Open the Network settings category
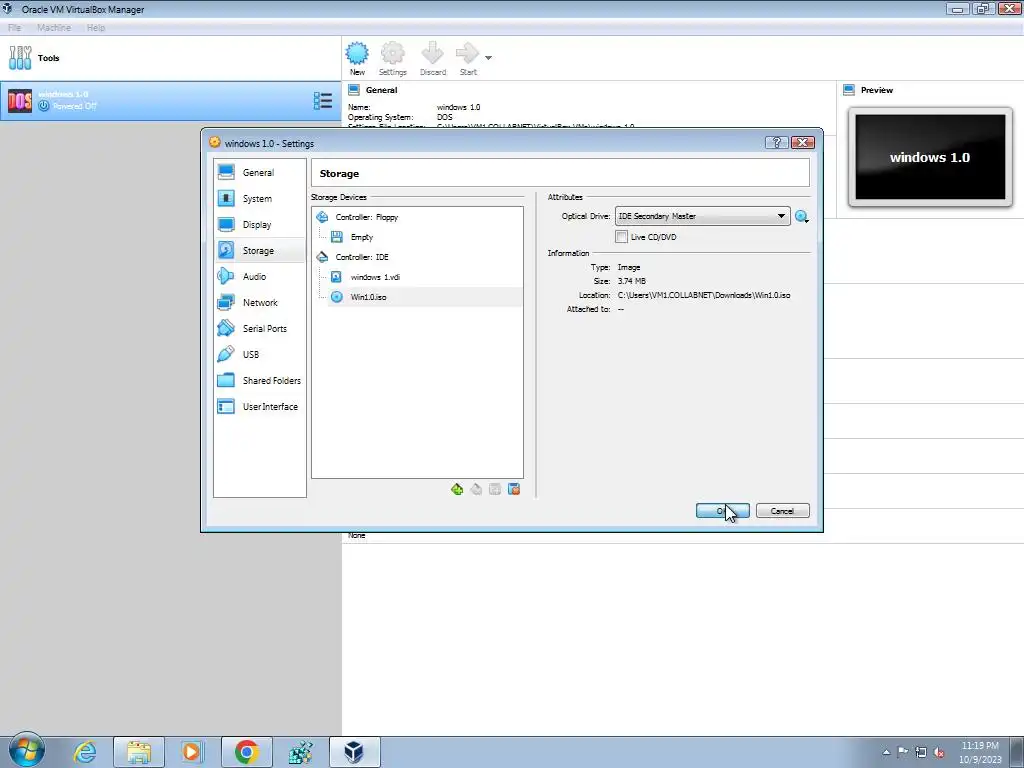Screen dimensions: 1024x768 [x=259, y=302]
